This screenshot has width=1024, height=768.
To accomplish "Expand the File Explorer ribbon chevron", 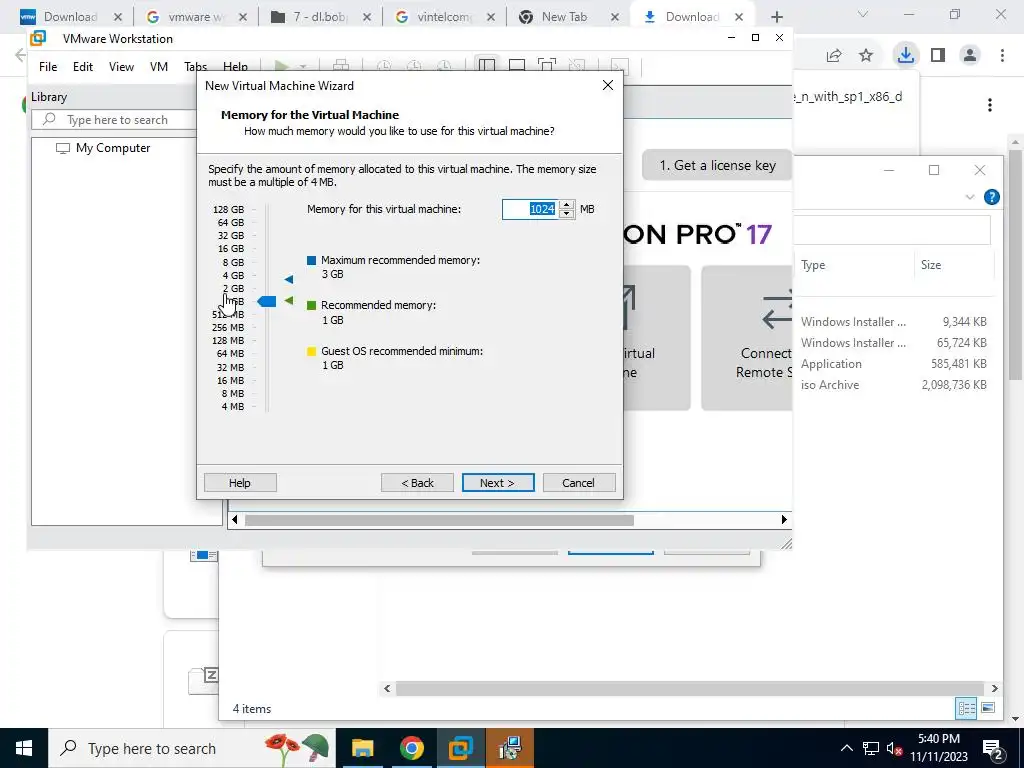I will 970,197.
